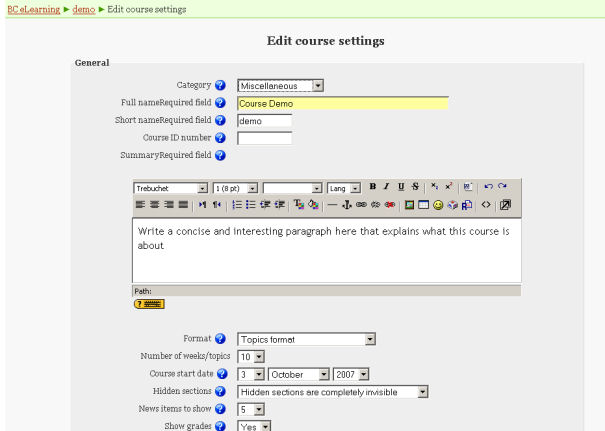Apply underline formatting in the editor
This screenshot has width=605, height=431.
coord(400,187)
